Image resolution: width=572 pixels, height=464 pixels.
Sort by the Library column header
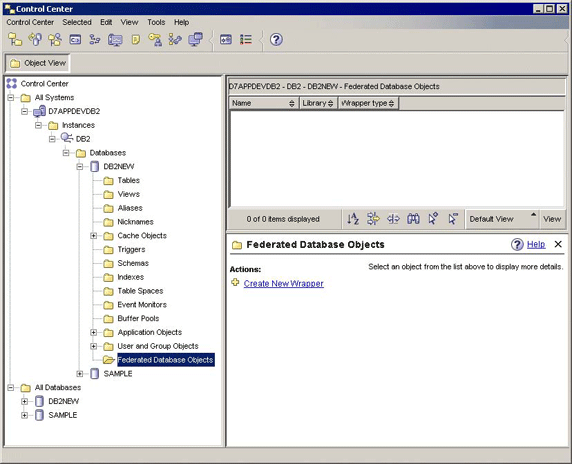tap(318, 103)
